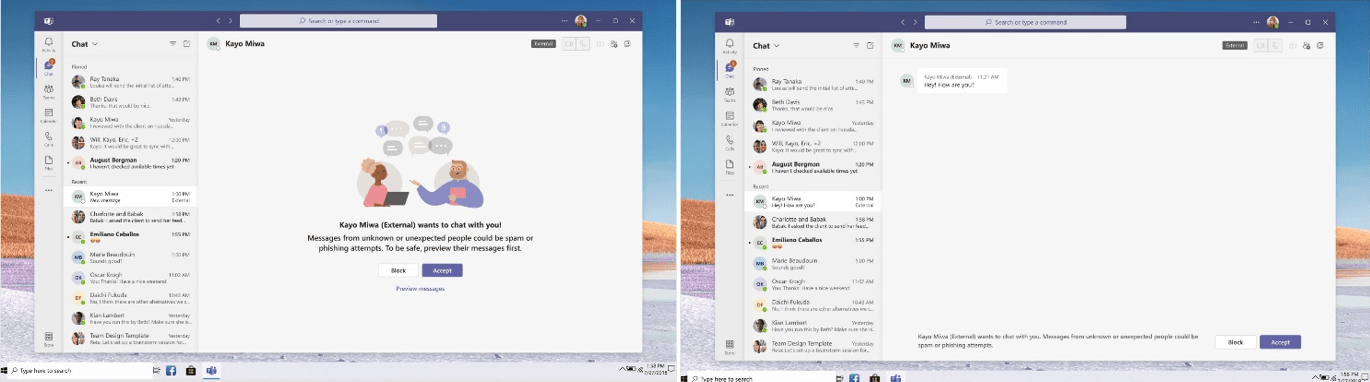Open Chat rail icon in left Teams window
This screenshot has width=1370, height=382.
point(48,67)
